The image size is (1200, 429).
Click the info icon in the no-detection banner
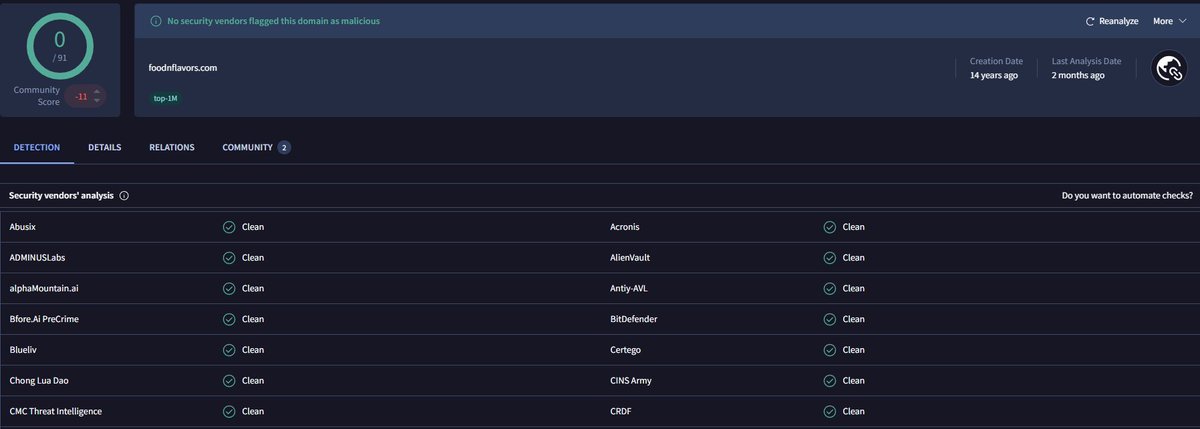tap(155, 21)
